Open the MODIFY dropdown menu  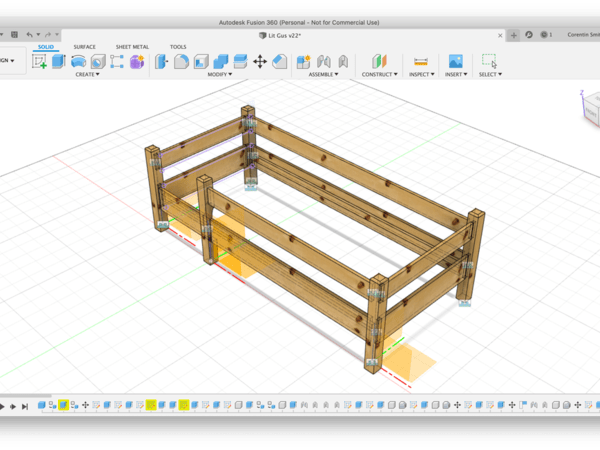point(219,74)
